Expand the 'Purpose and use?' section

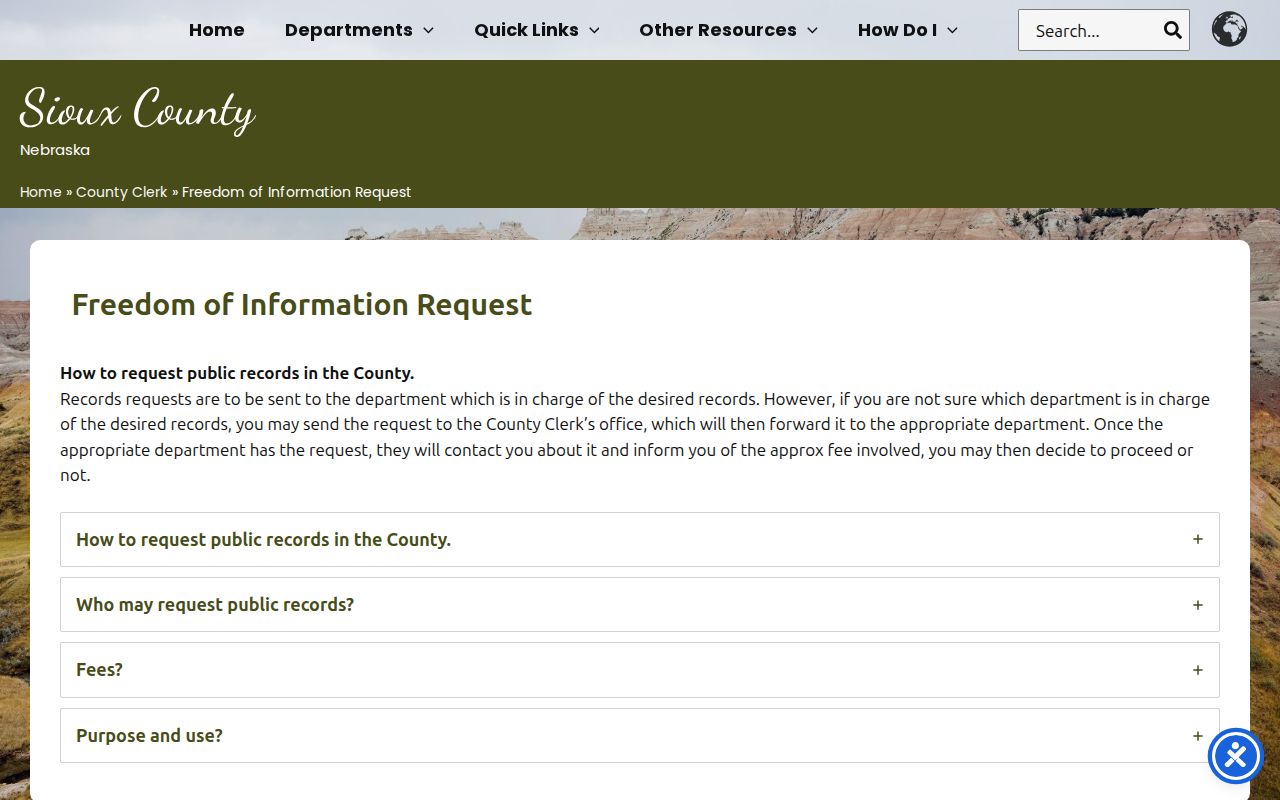[640, 736]
